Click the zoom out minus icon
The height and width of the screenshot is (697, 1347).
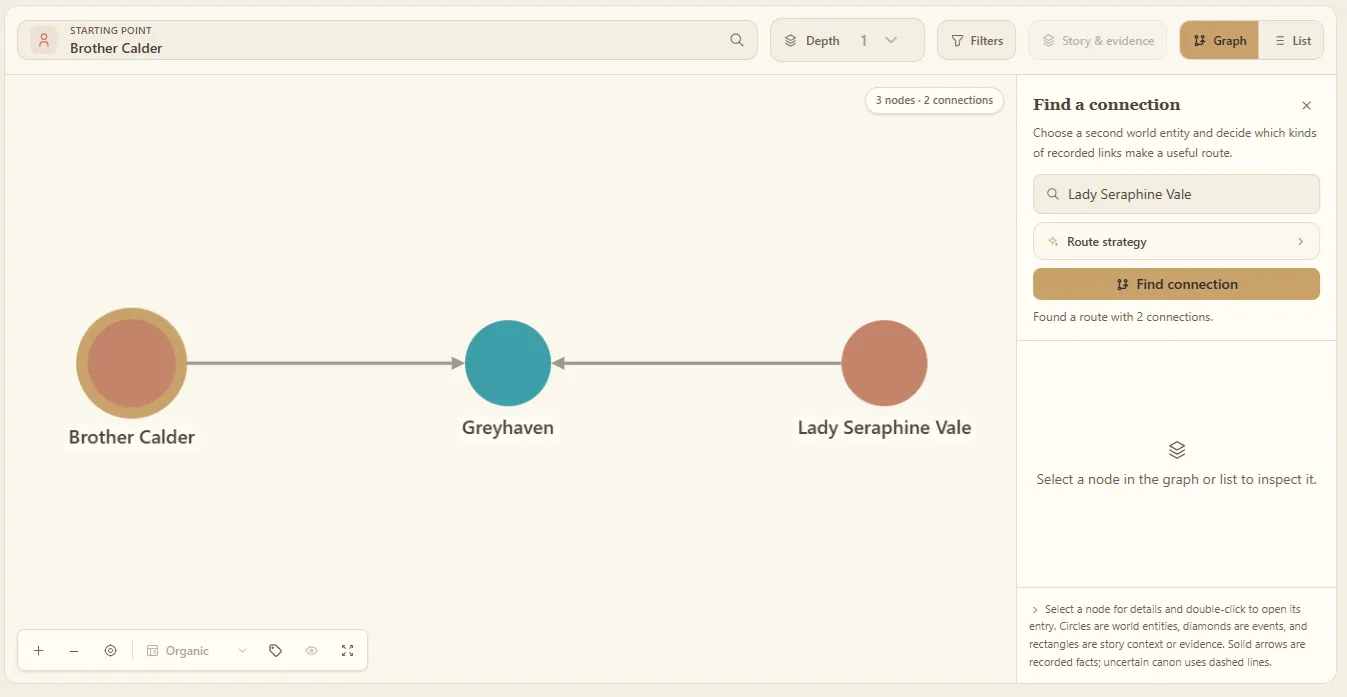pyautogui.click(x=74, y=650)
